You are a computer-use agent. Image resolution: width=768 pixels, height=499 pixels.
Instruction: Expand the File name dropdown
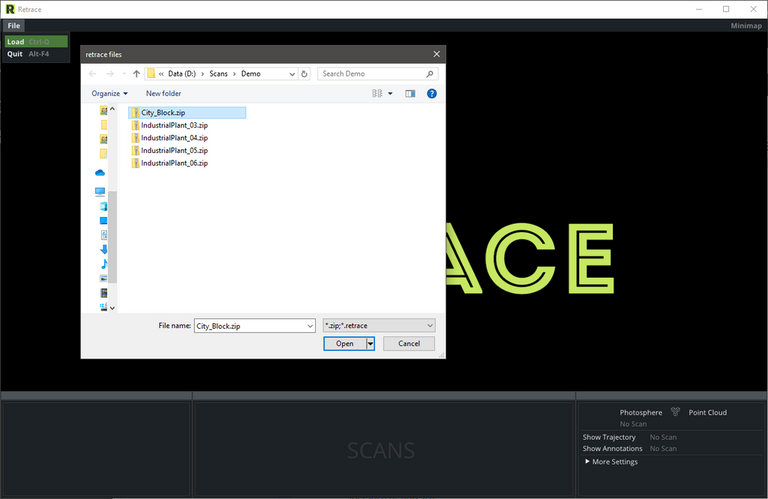(x=310, y=326)
